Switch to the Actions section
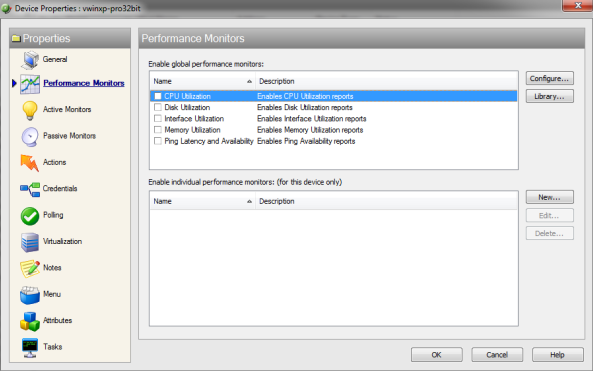The width and height of the screenshot is (593, 371). pos(54,162)
